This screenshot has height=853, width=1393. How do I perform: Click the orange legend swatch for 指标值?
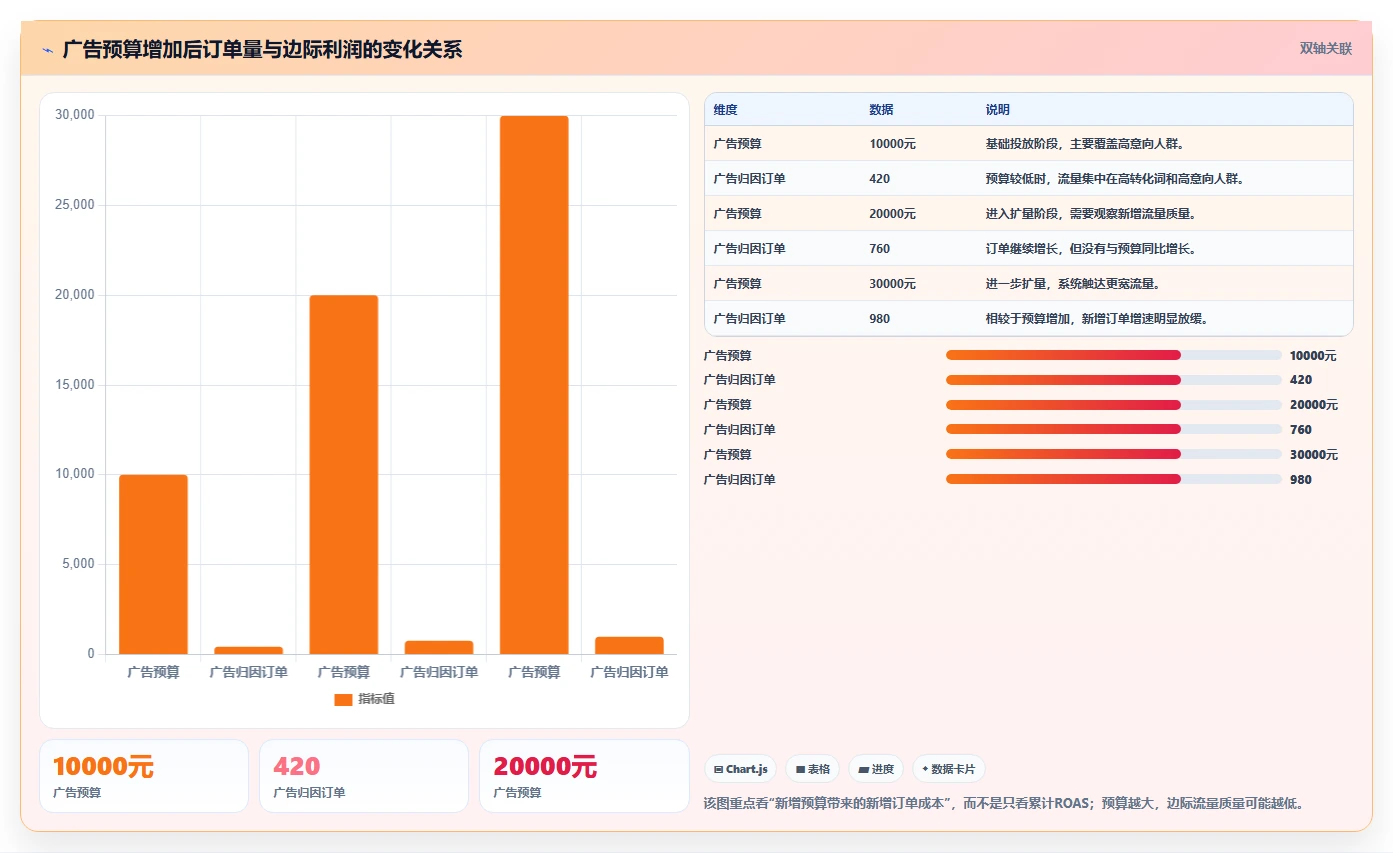click(x=343, y=699)
